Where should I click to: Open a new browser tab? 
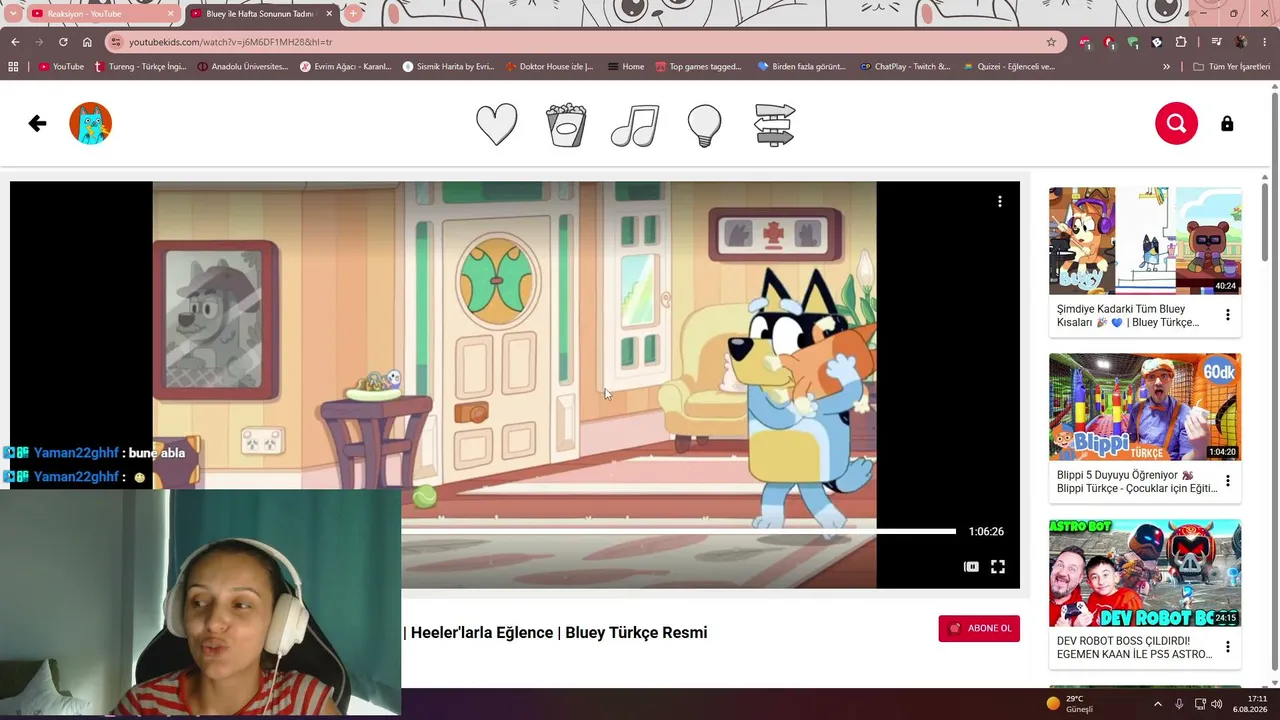[353, 14]
